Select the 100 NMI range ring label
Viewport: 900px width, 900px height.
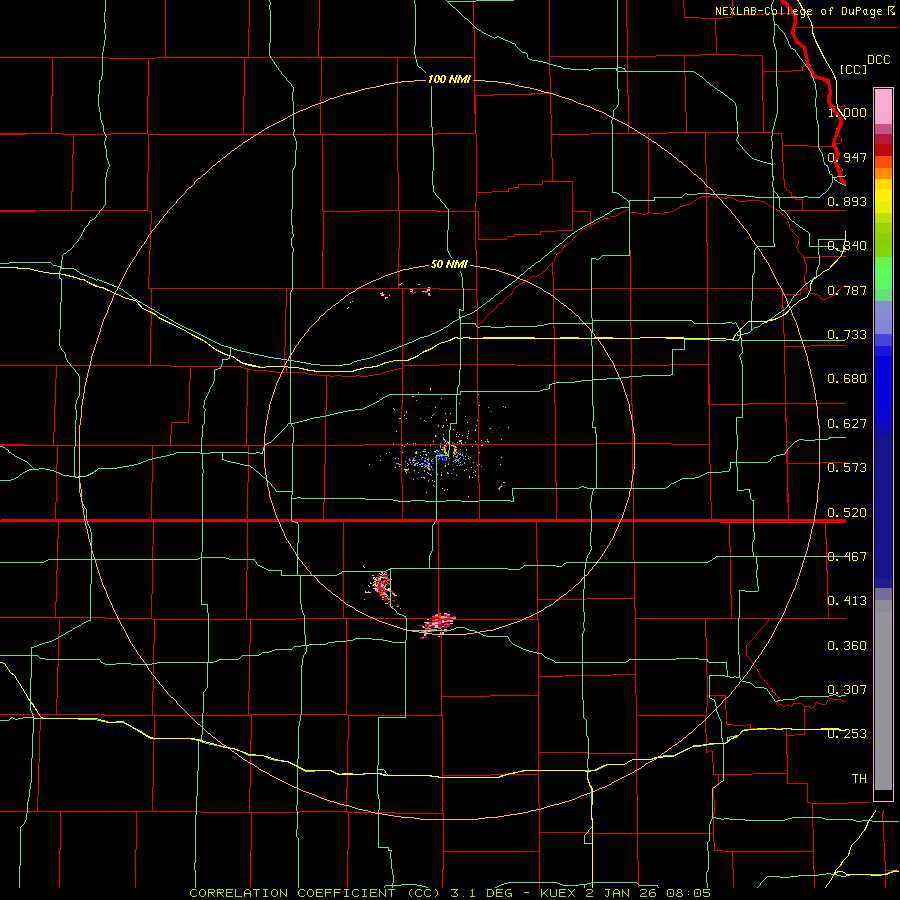pos(449,79)
